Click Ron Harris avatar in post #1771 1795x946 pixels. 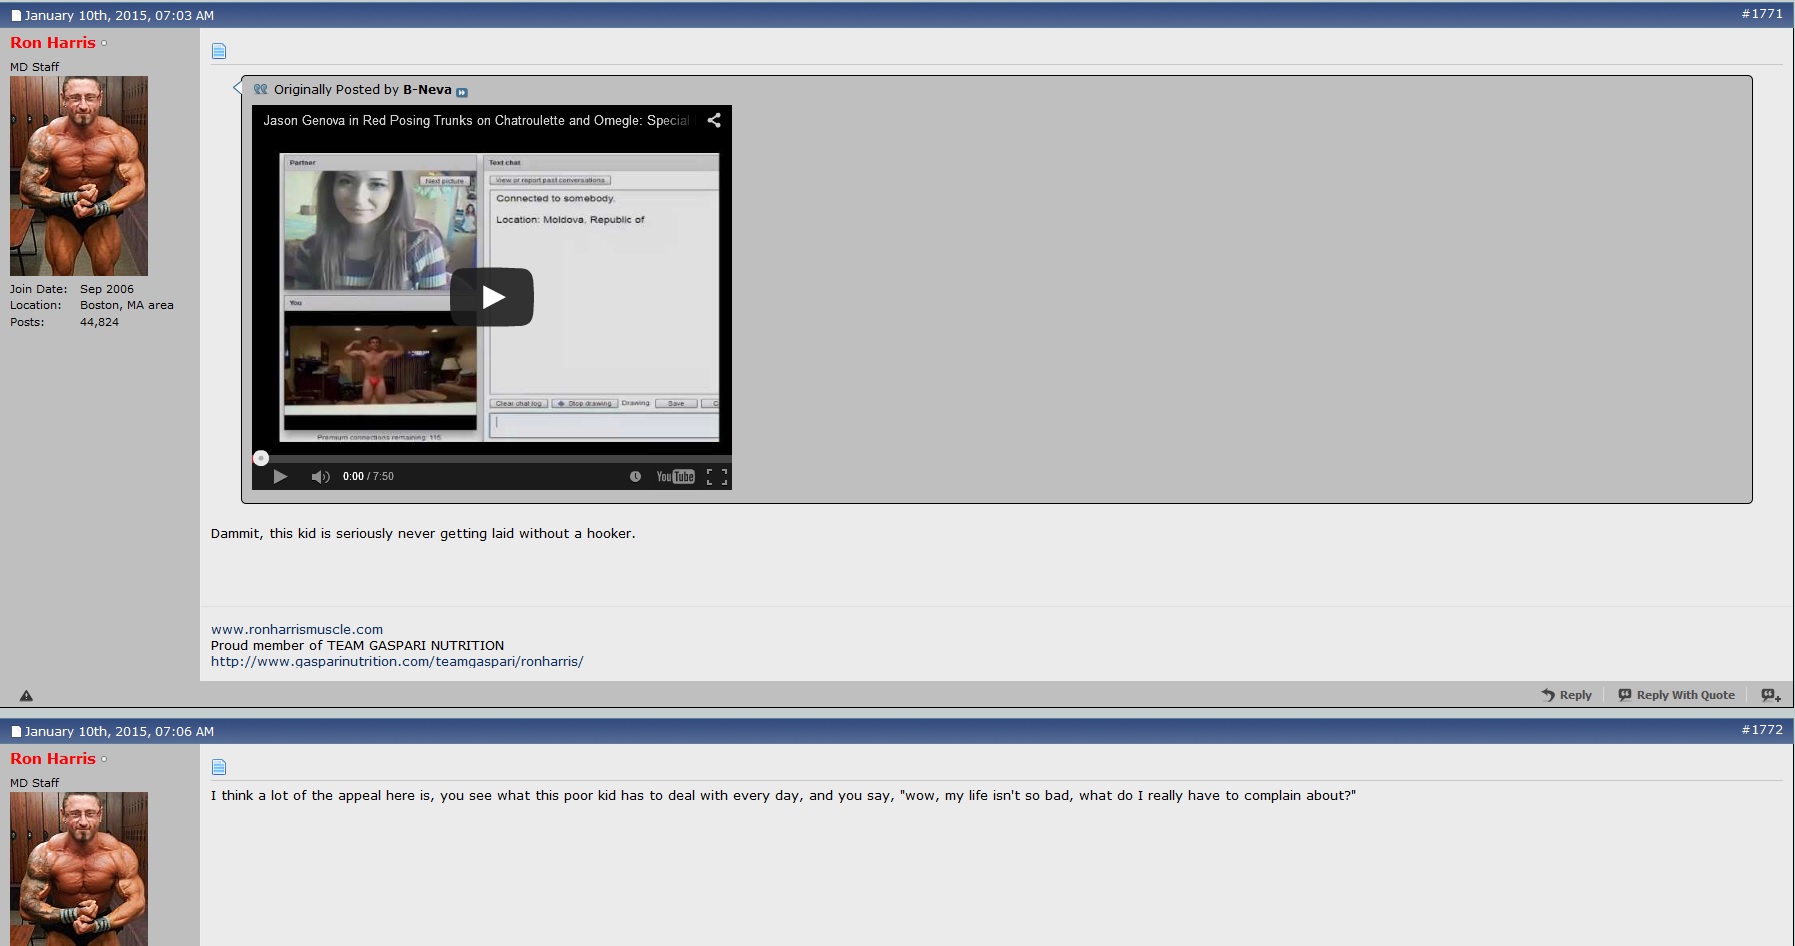79,176
